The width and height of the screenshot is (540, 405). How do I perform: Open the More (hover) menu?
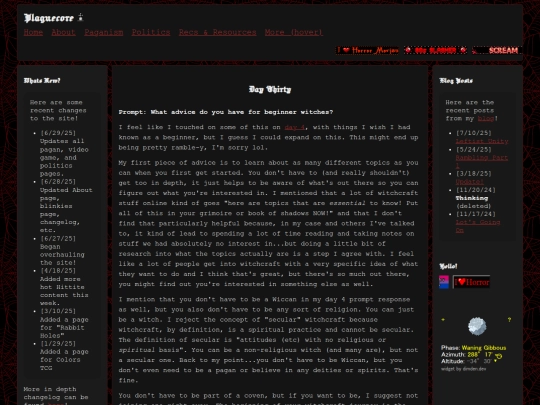click(x=294, y=32)
